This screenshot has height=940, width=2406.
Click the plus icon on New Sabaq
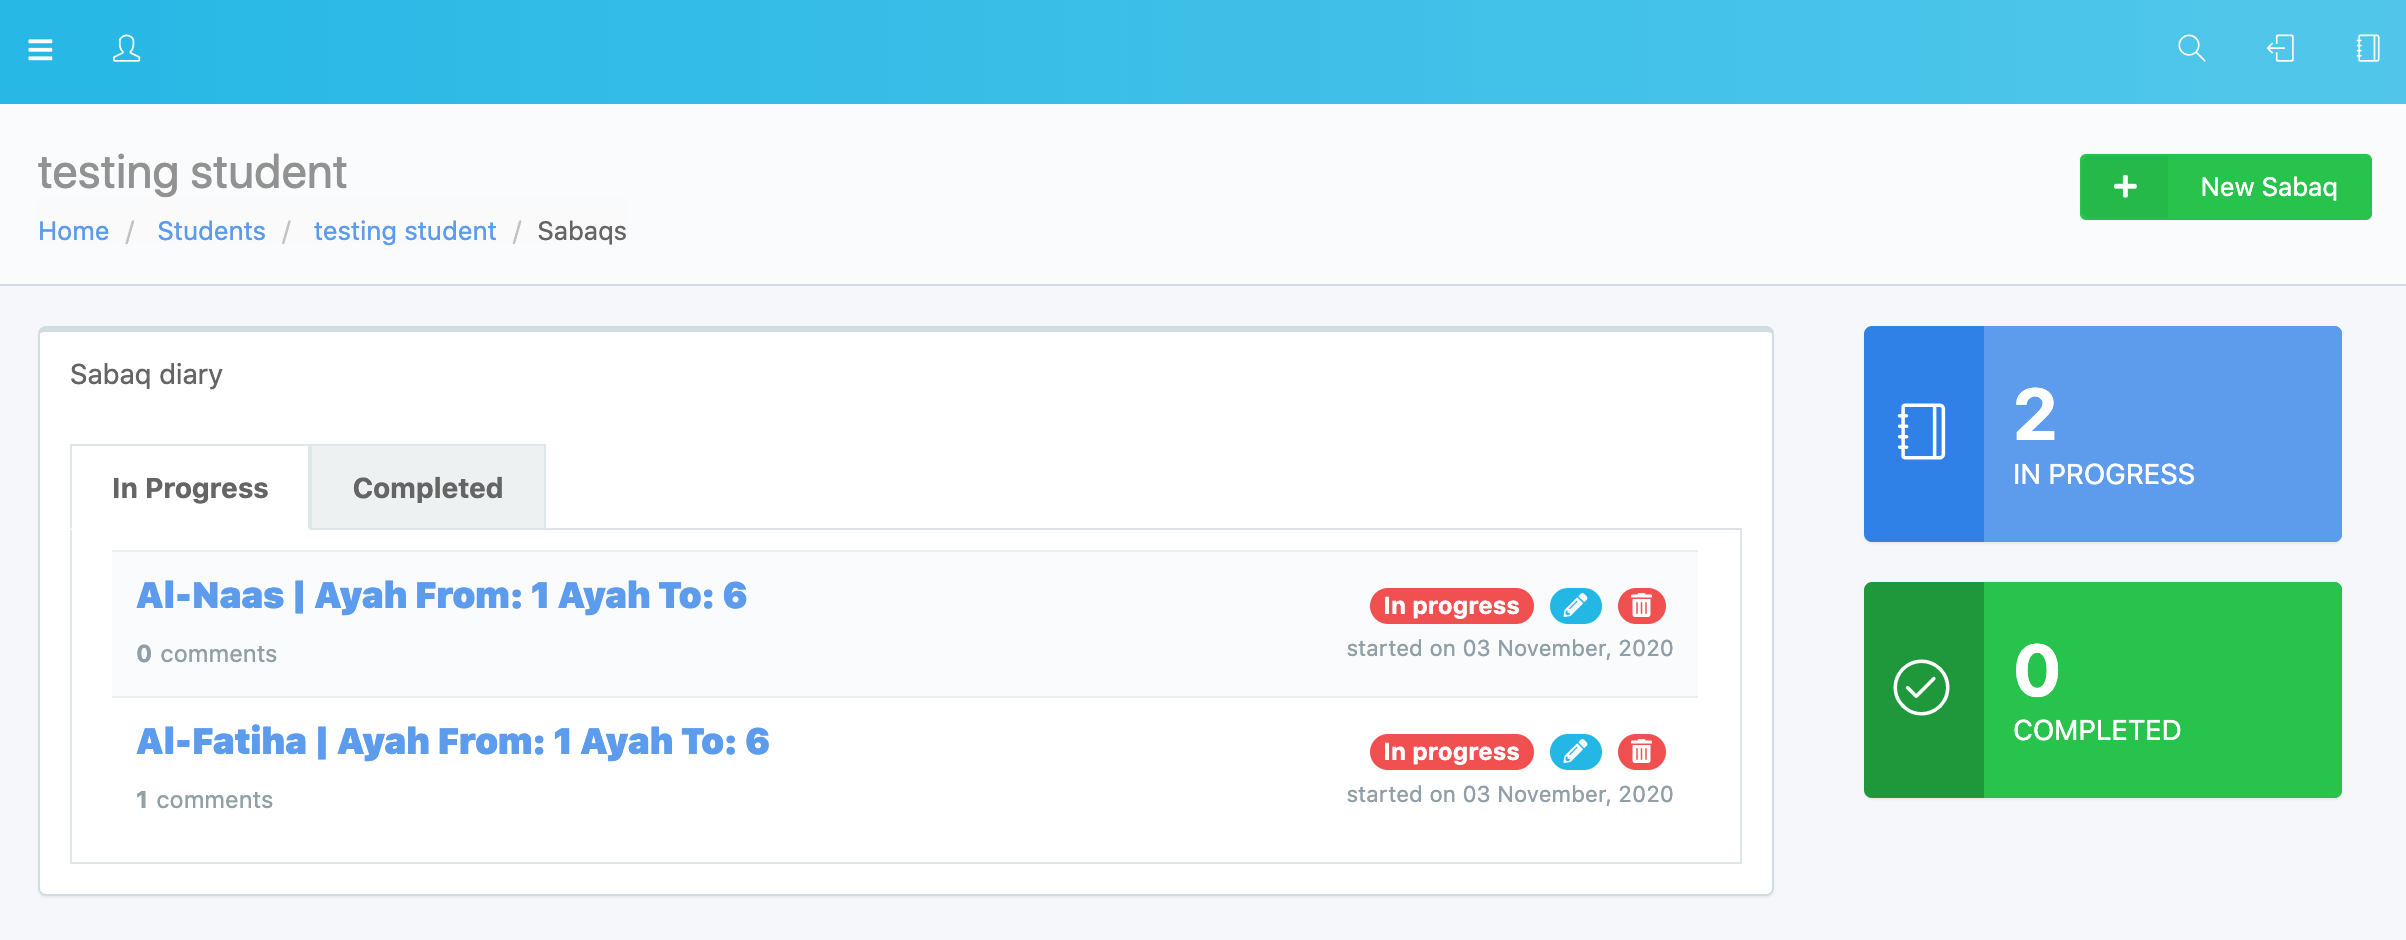pos(2125,187)
